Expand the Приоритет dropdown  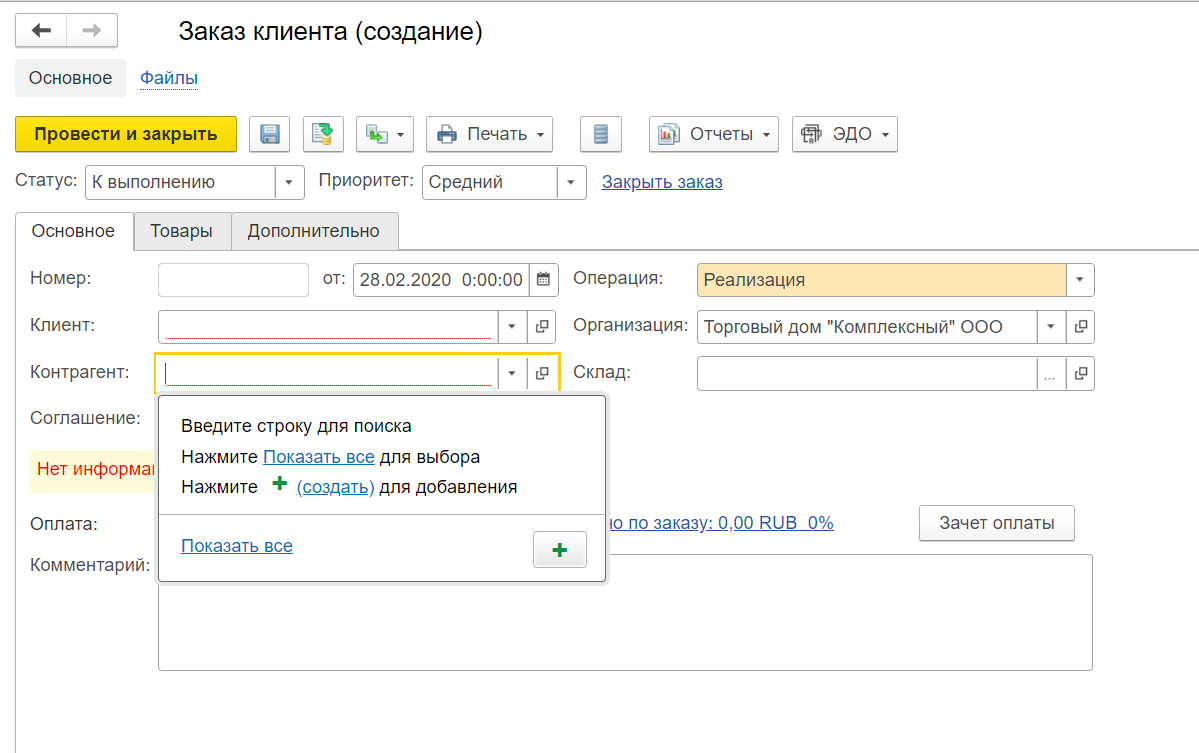[571, 183]
